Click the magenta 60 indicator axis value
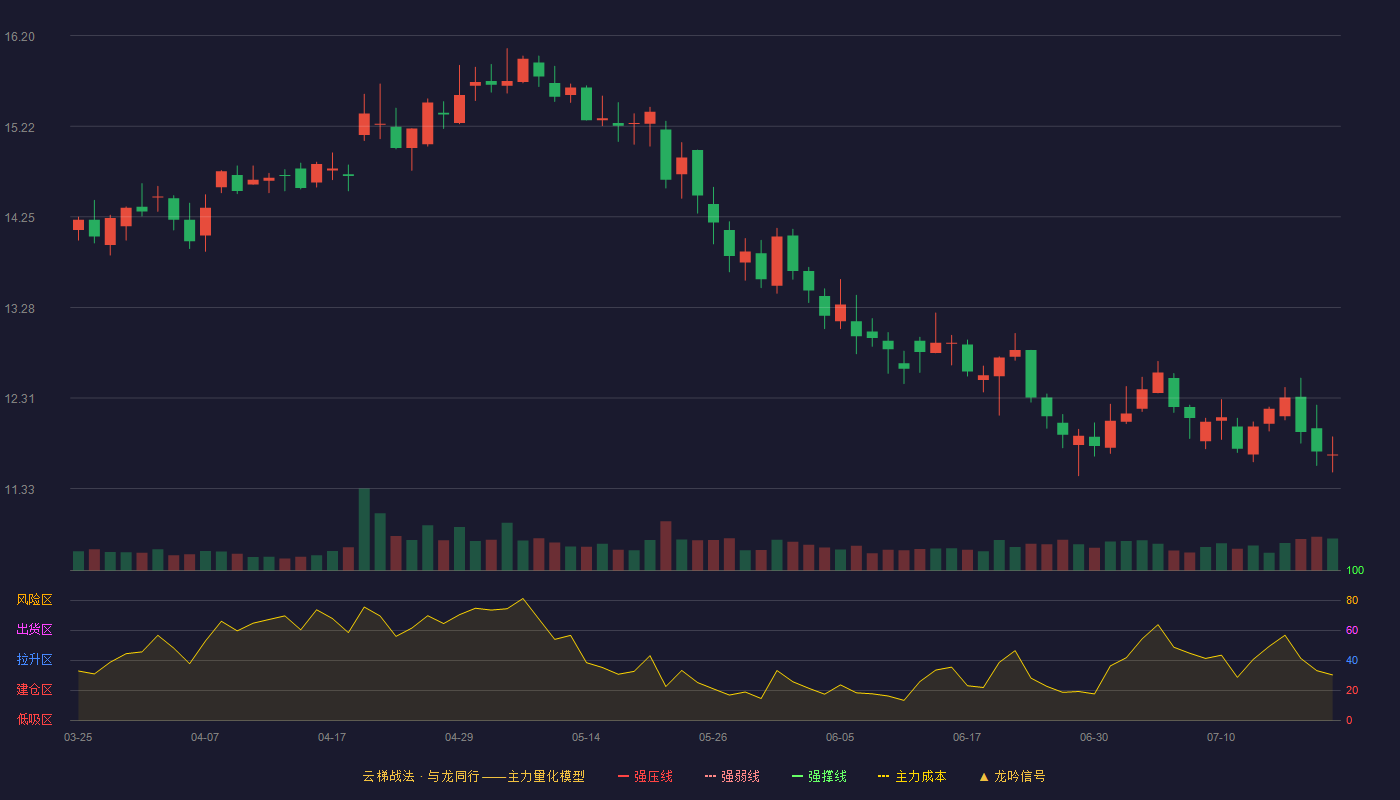 click(1352, 630)
